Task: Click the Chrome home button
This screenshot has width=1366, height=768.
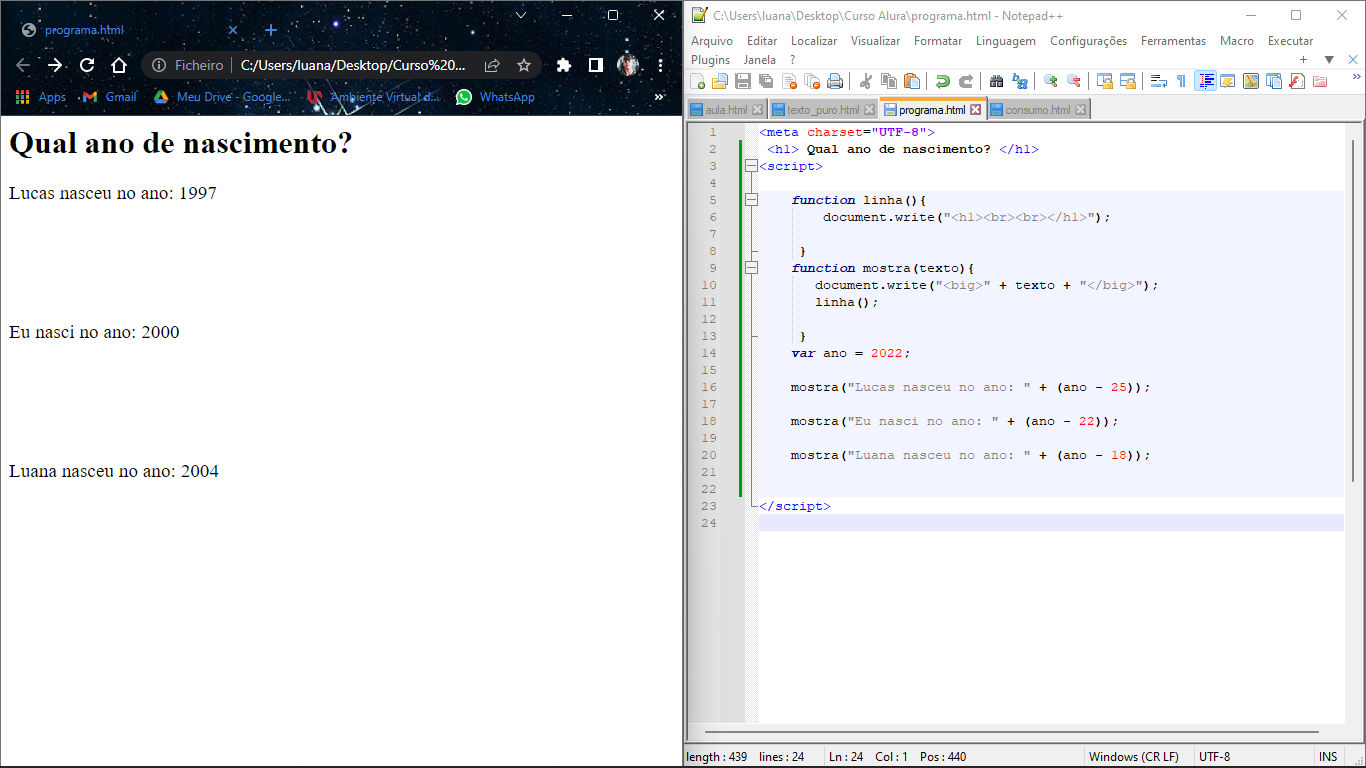Action: coord(119,65)
